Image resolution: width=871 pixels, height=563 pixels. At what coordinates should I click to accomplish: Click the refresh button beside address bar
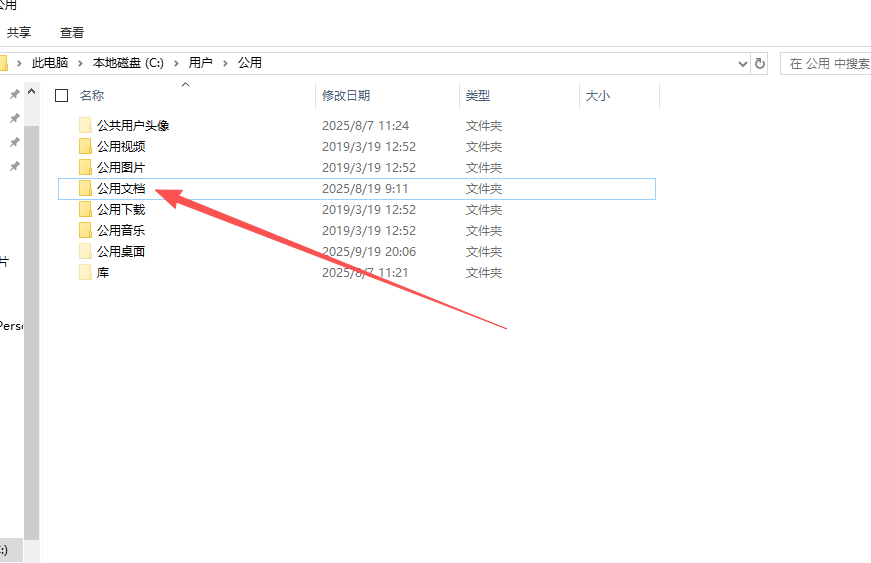[x=760, y=63]
